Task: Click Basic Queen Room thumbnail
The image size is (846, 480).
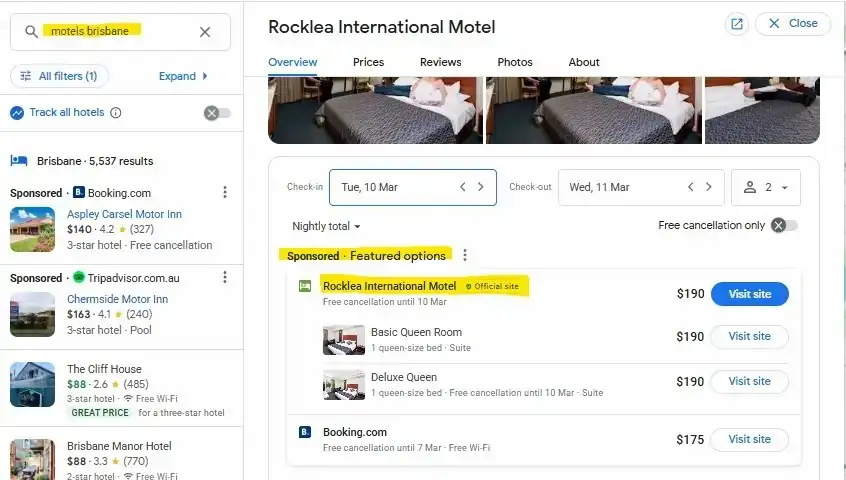Action: click(x=344, y=340)
